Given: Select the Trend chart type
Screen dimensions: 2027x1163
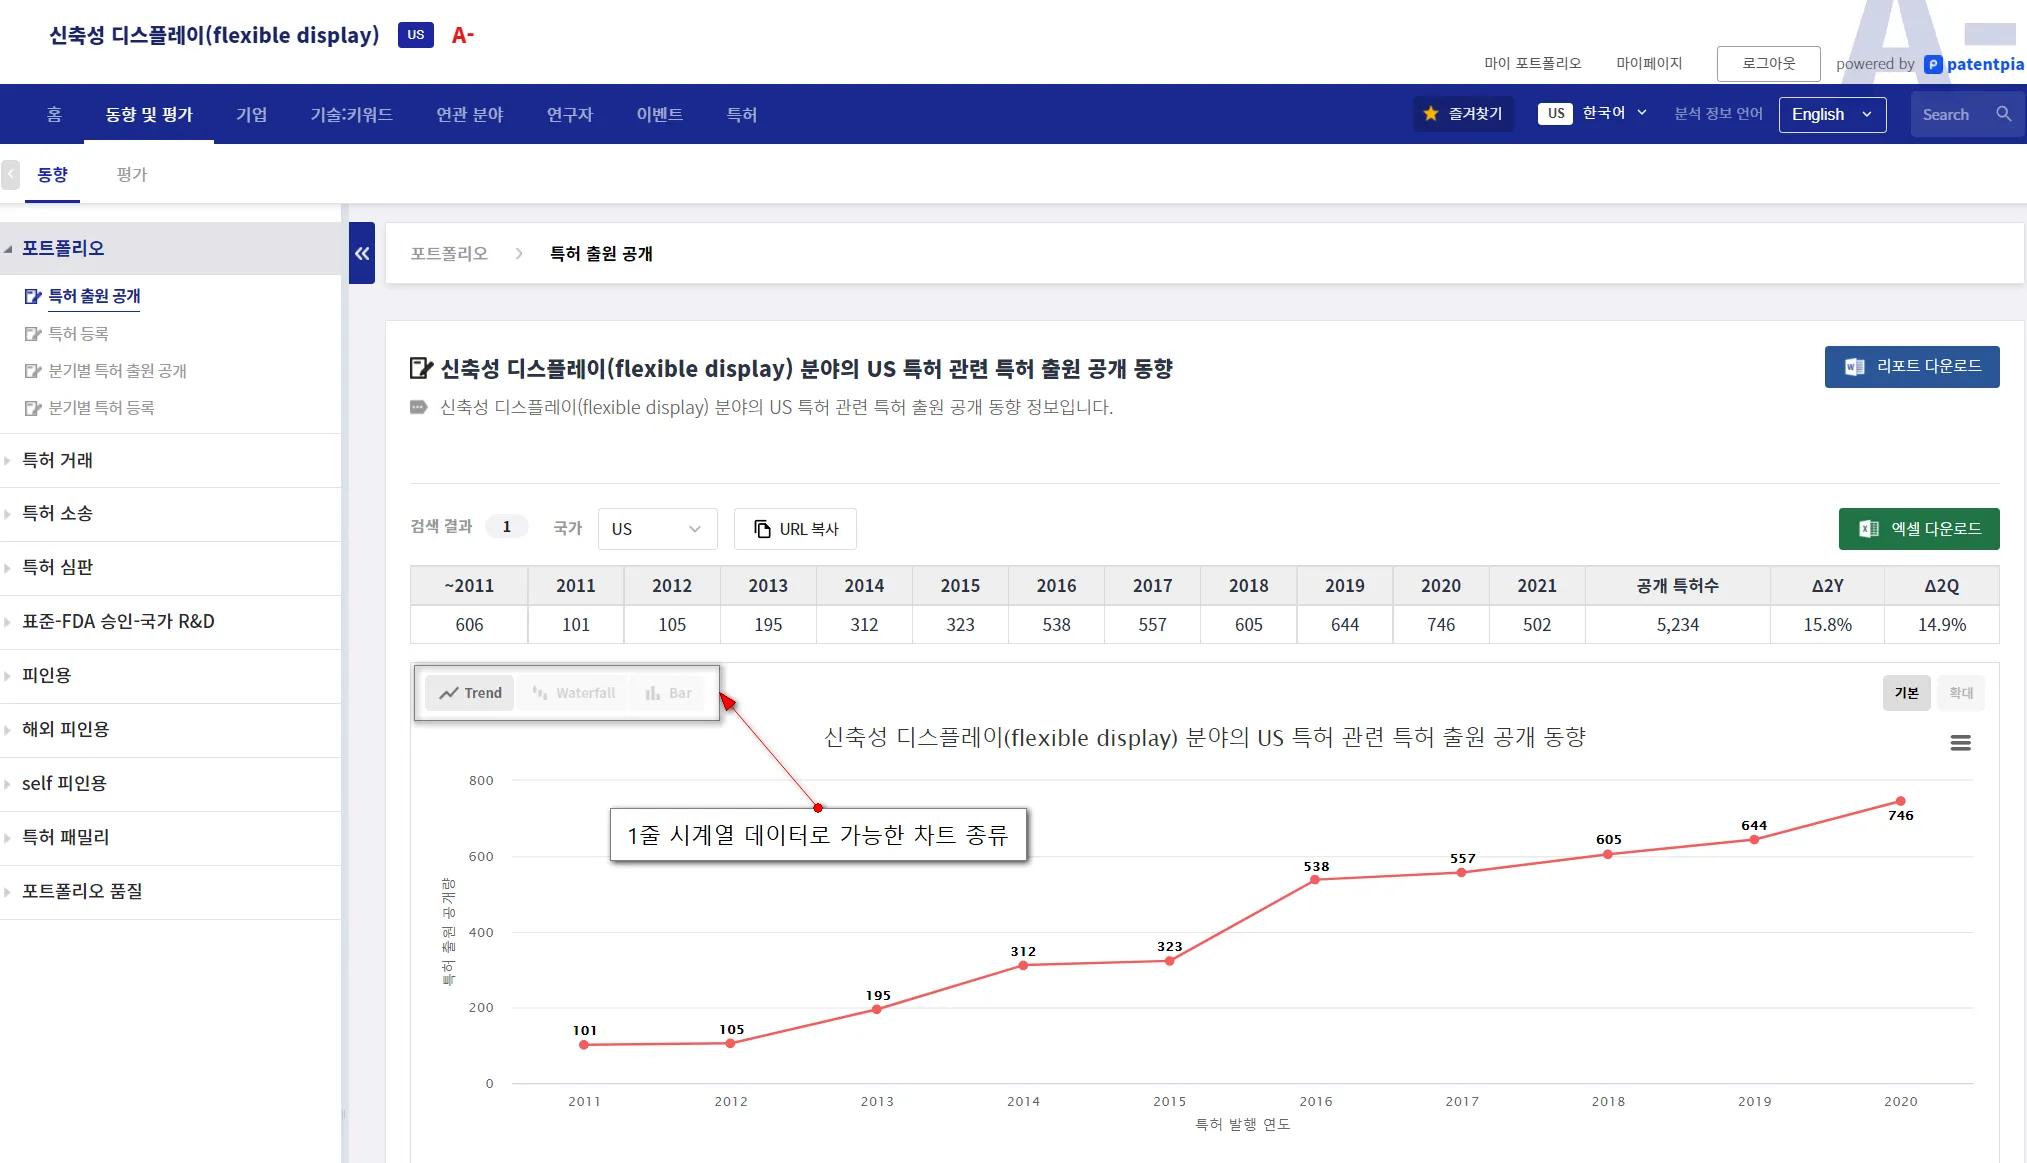Looking at the screenshot, I should [x=470, y=693].
